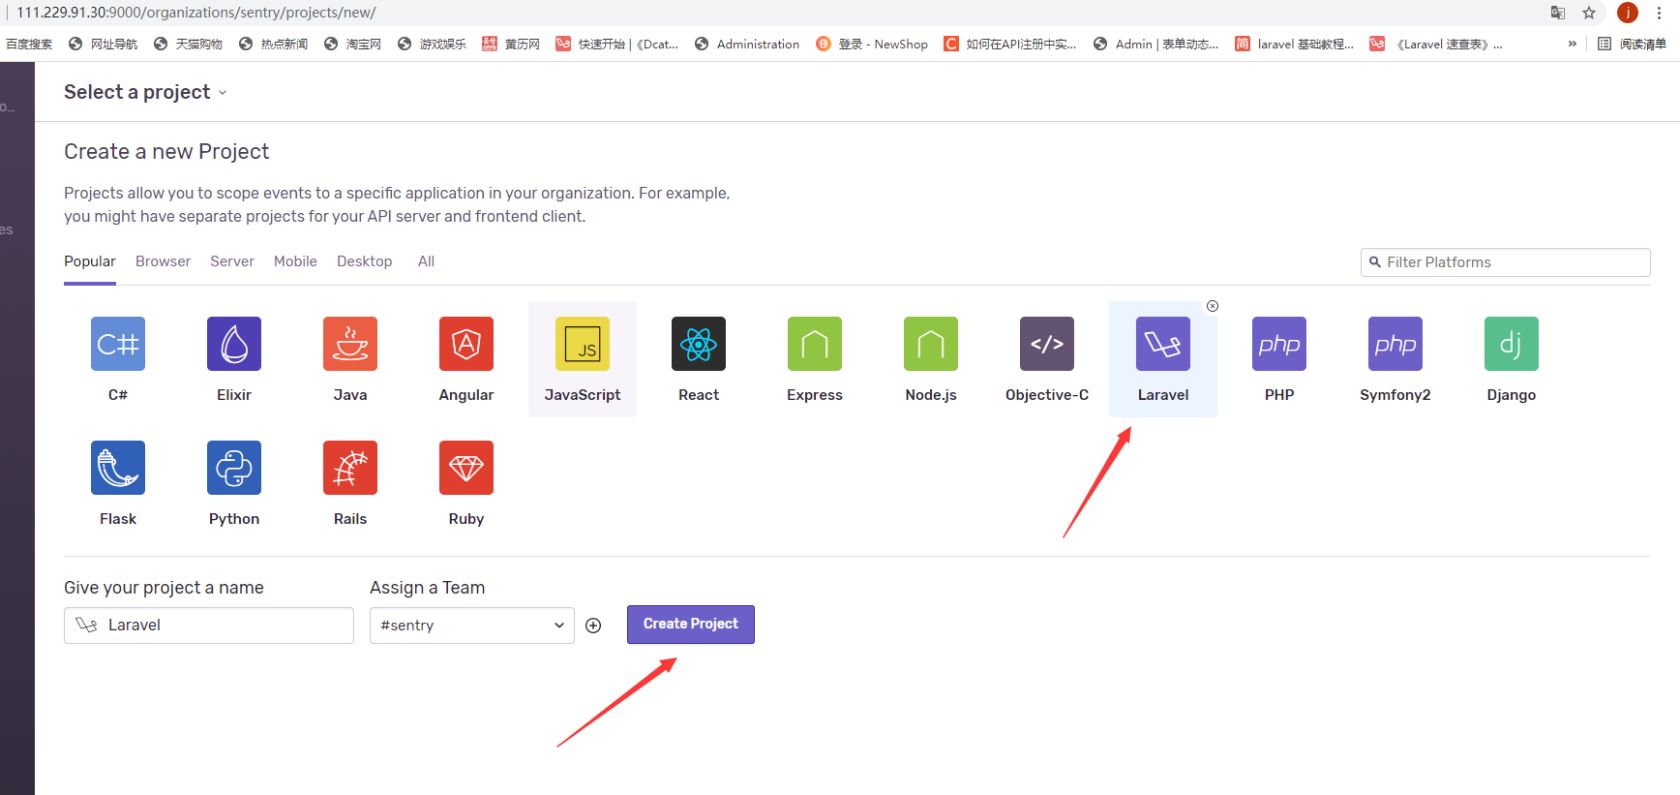
Task: Click the browser address bar URL
Action: tap(196, 13)
